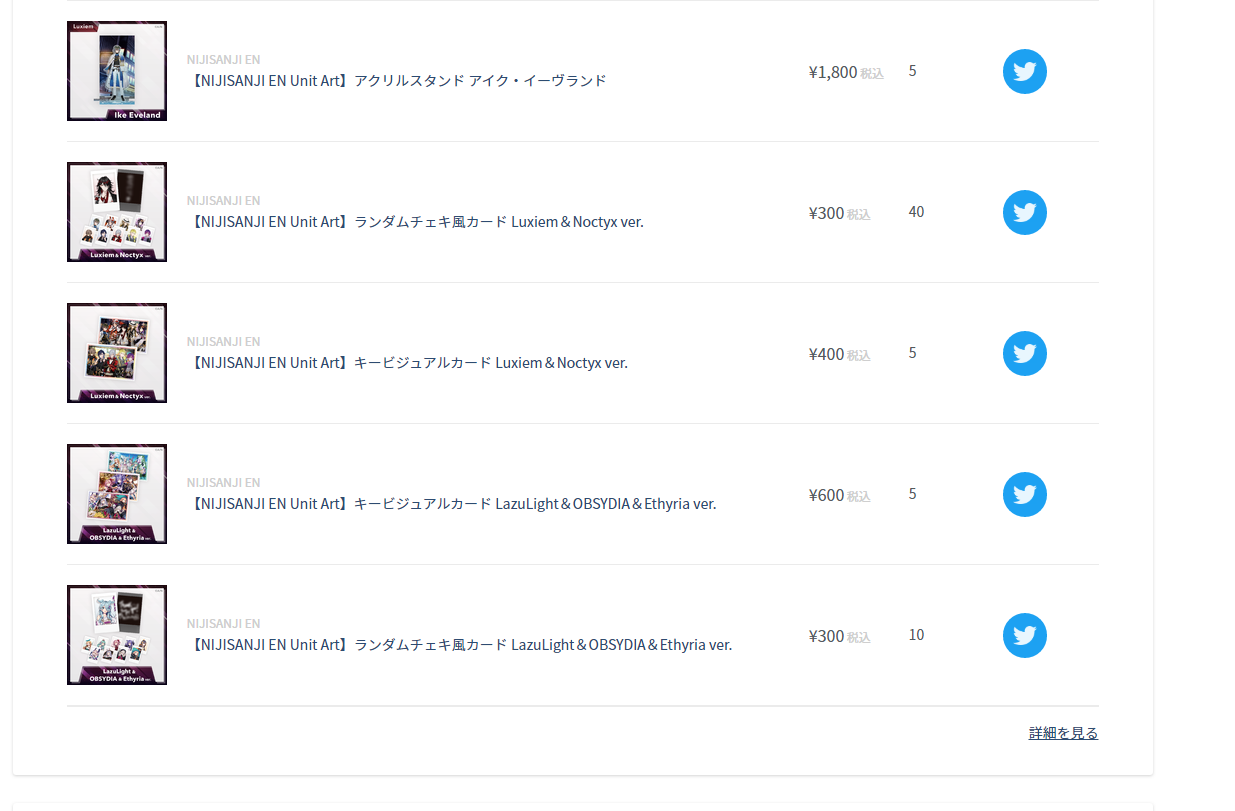Open キービジュアルカード Luxiem & Noctyx ver. link
Viewport: 1235px width, 811px height.
click(x=407, y=363)
